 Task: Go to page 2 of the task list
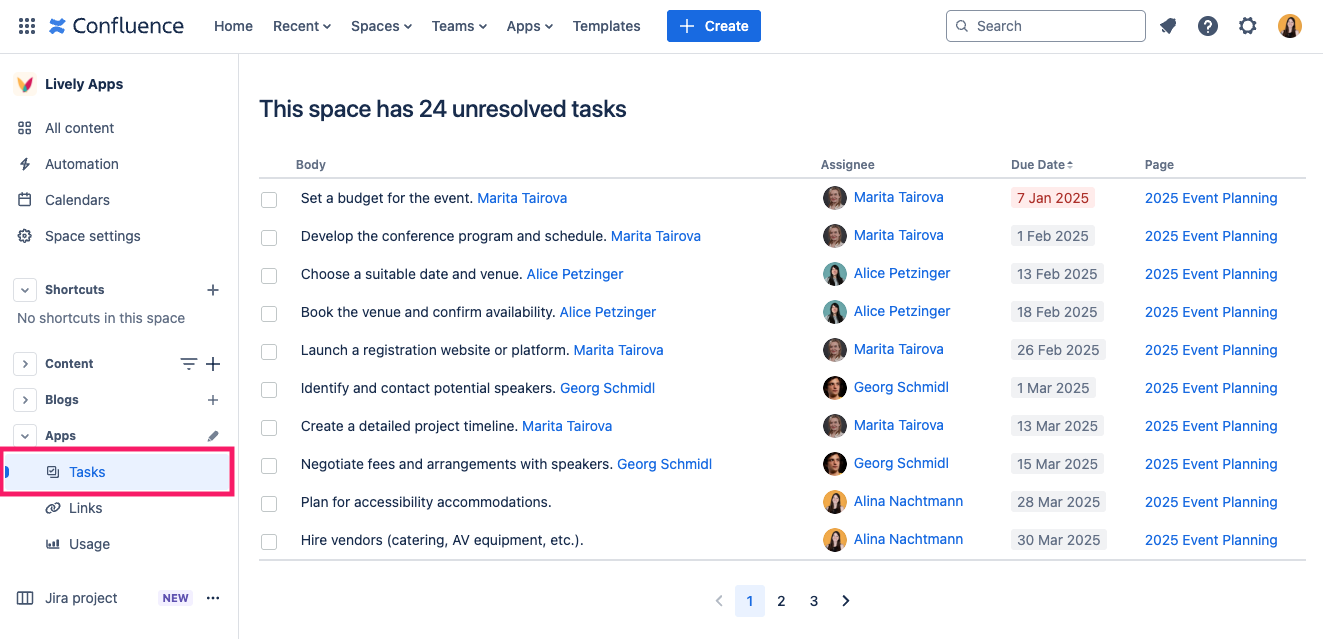tap(781, 600)
